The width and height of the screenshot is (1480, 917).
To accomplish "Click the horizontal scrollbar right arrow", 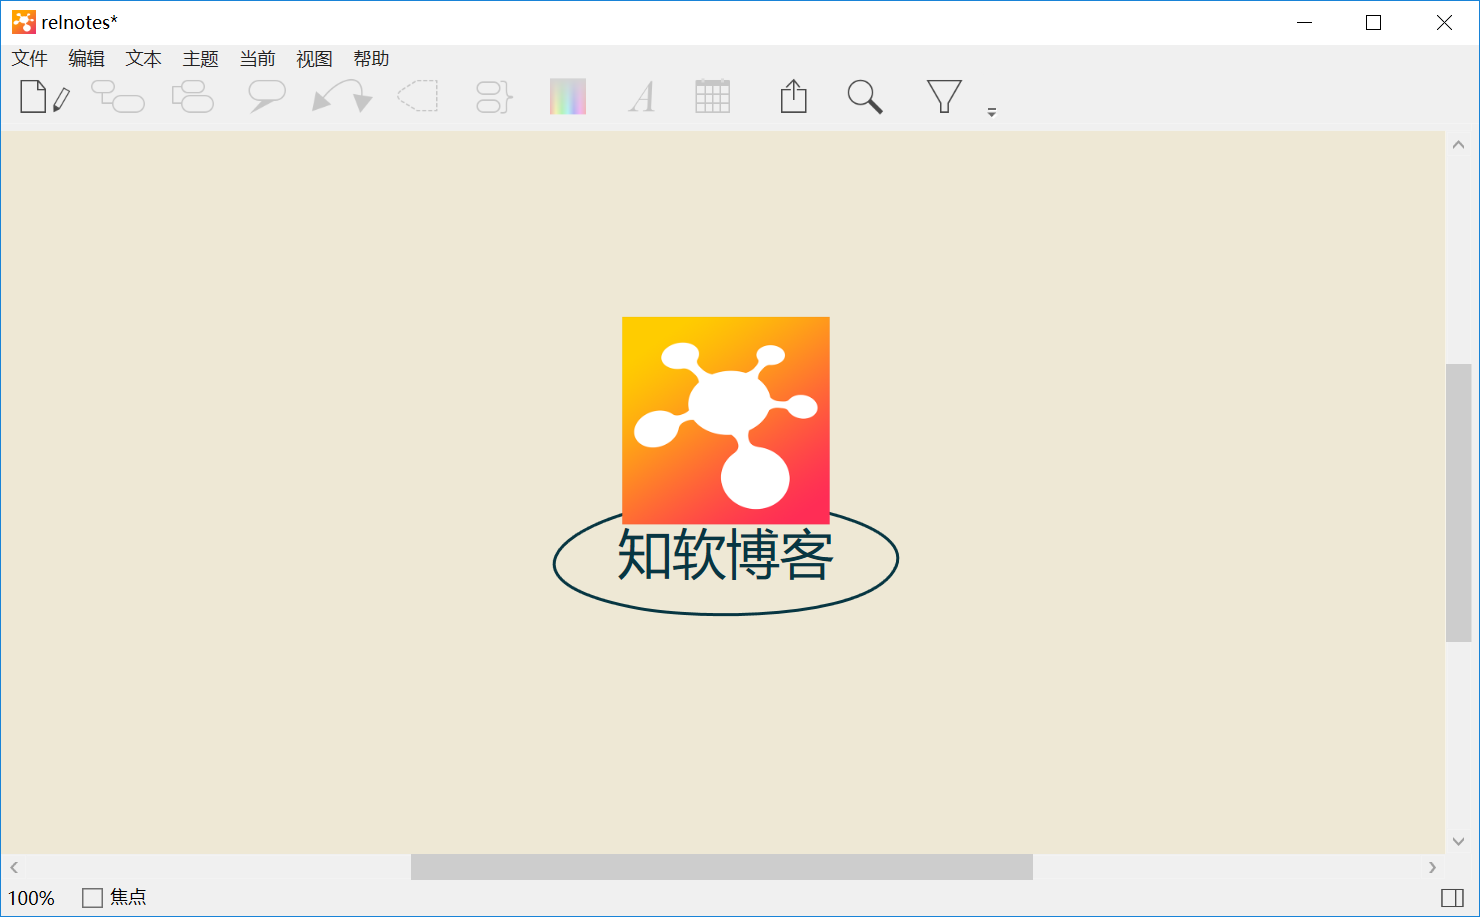I will [x=1432, y=867].
